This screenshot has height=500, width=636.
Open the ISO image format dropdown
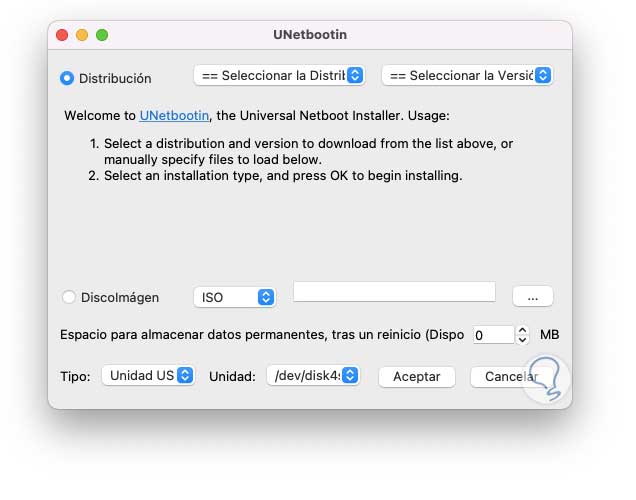click(234, 297)
